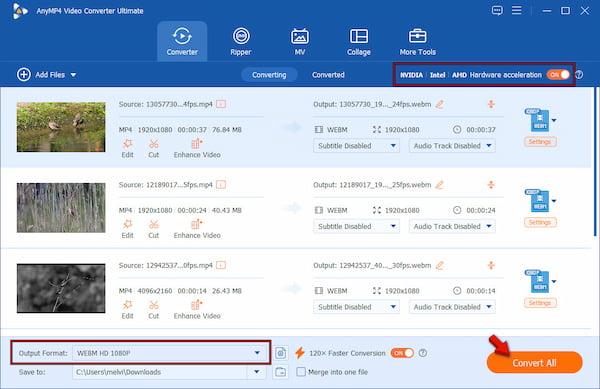Viewport: 600px width, 389px height.
Task: Click Settings button for 12189017 video
Action: tap(540, 223)
